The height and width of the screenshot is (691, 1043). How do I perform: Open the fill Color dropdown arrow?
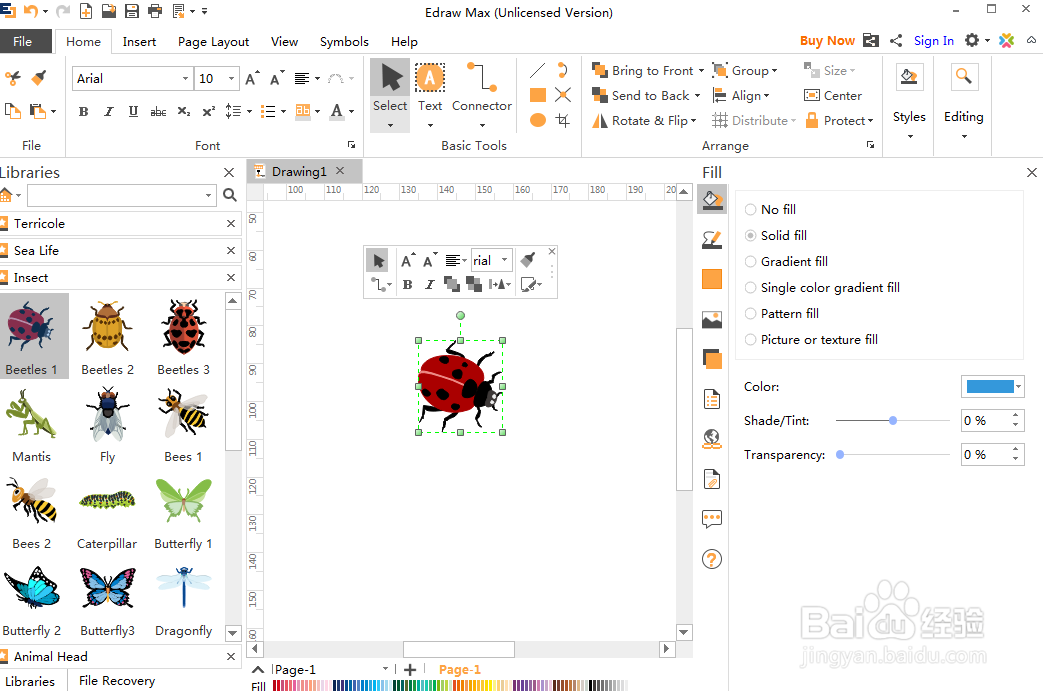pos(1018,386)
